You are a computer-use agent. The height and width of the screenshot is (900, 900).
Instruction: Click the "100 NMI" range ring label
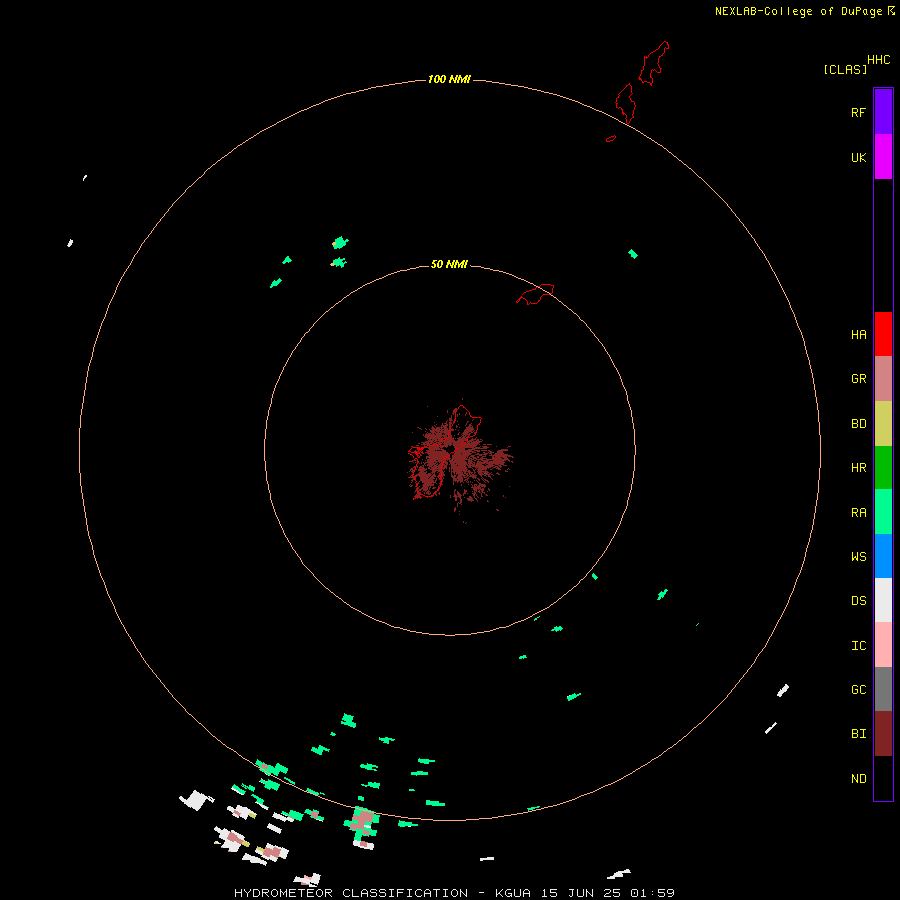pyautogui.click(x=449, y=79)
